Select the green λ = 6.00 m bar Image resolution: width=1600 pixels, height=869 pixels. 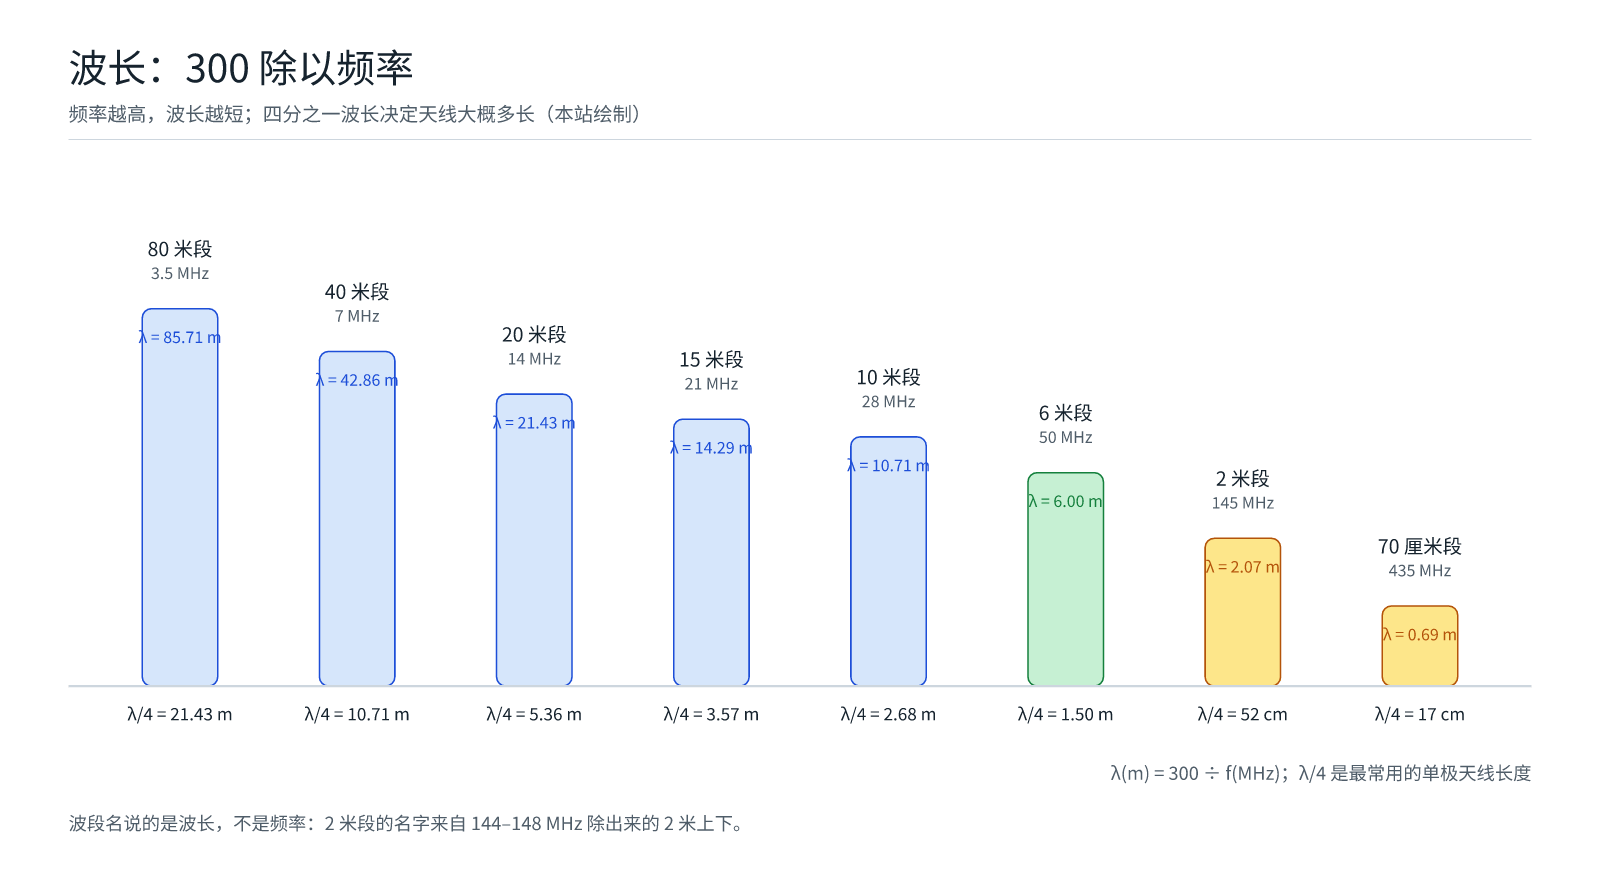click(1066, 579)
